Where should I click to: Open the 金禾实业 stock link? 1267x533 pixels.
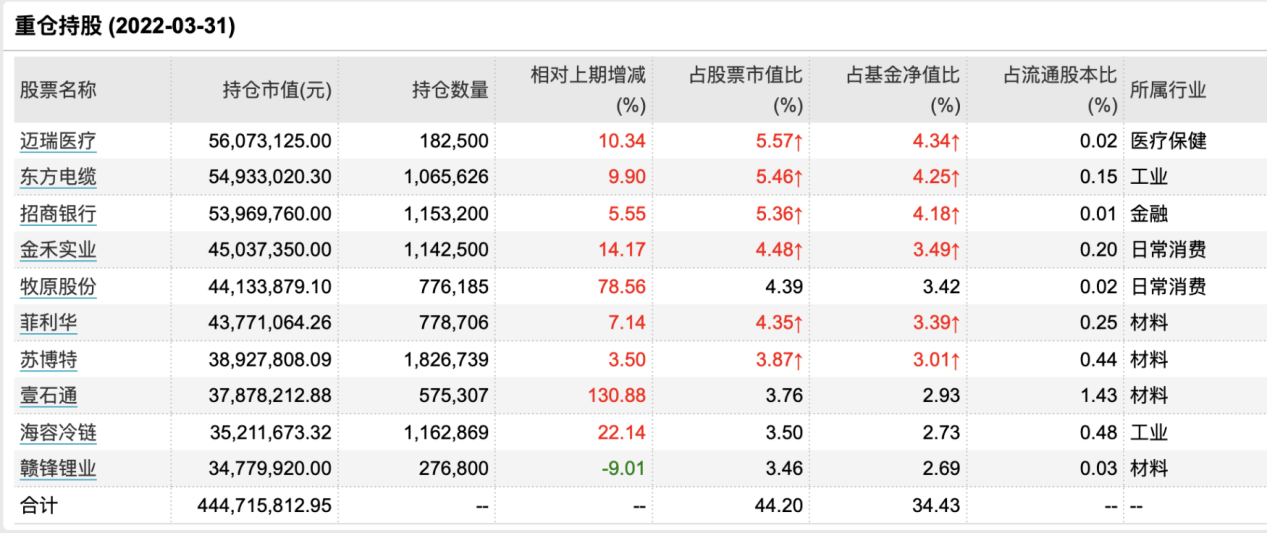click(58, 250)
